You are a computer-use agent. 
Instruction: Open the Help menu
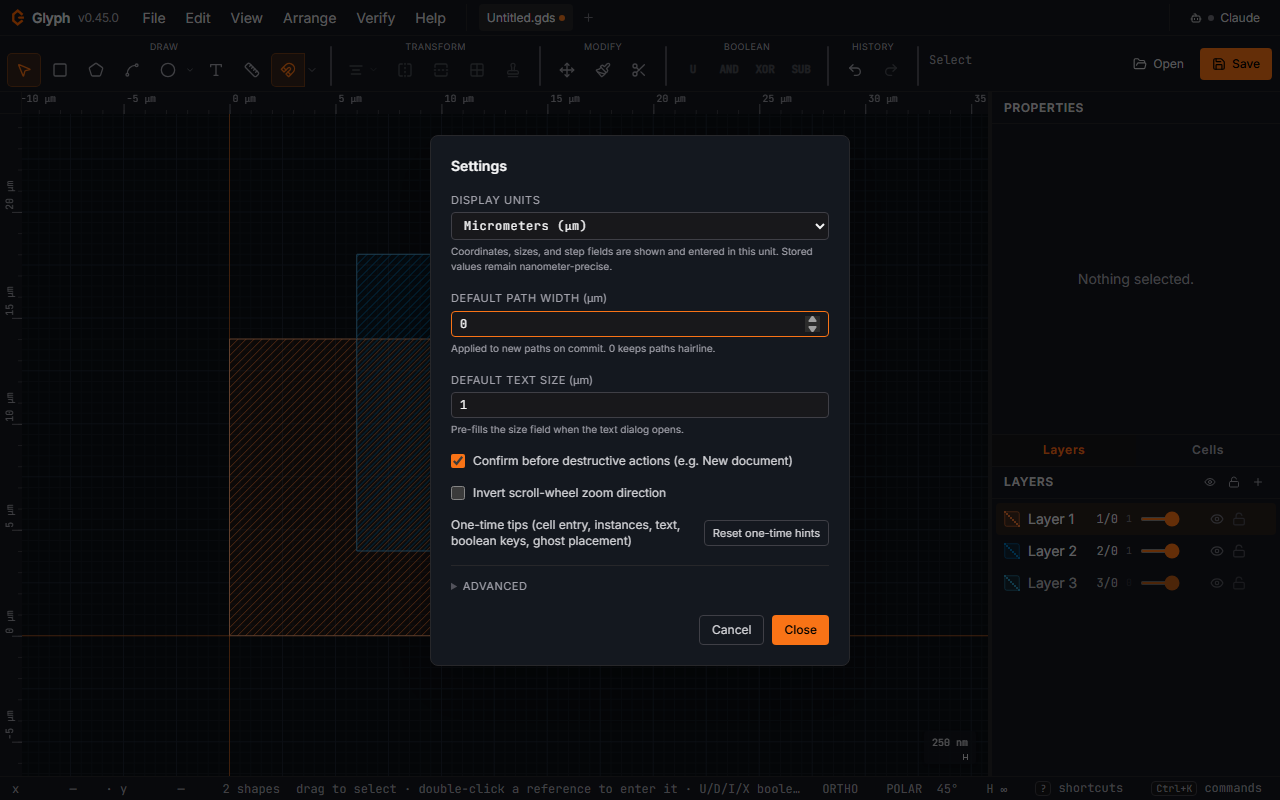point(430,18)
